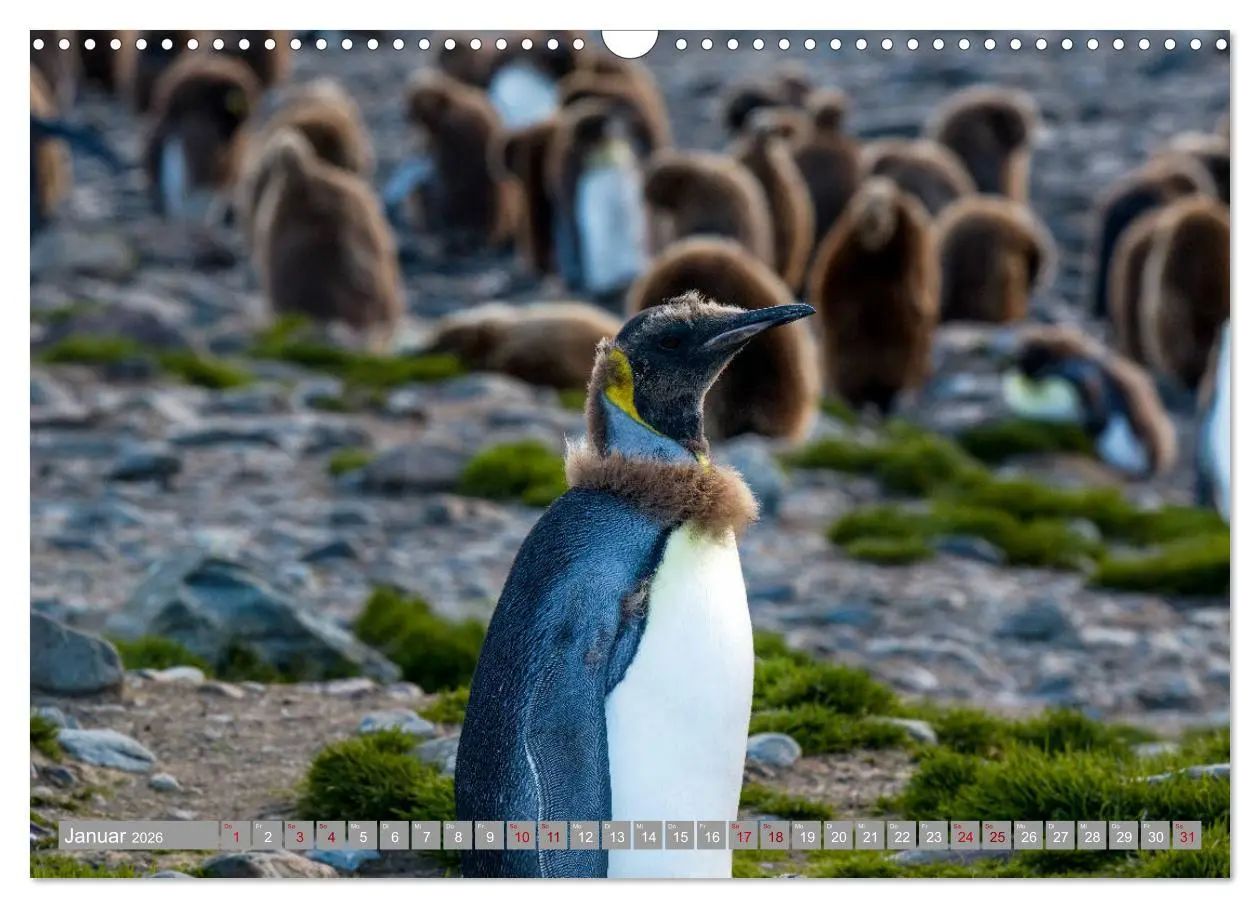Select day 16 in the calendar strip

click(711, 835)
